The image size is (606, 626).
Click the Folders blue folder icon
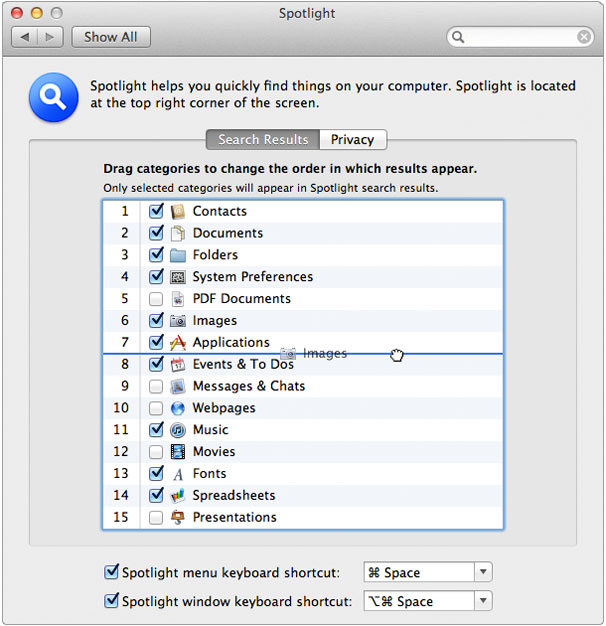(x=178, y=255)
